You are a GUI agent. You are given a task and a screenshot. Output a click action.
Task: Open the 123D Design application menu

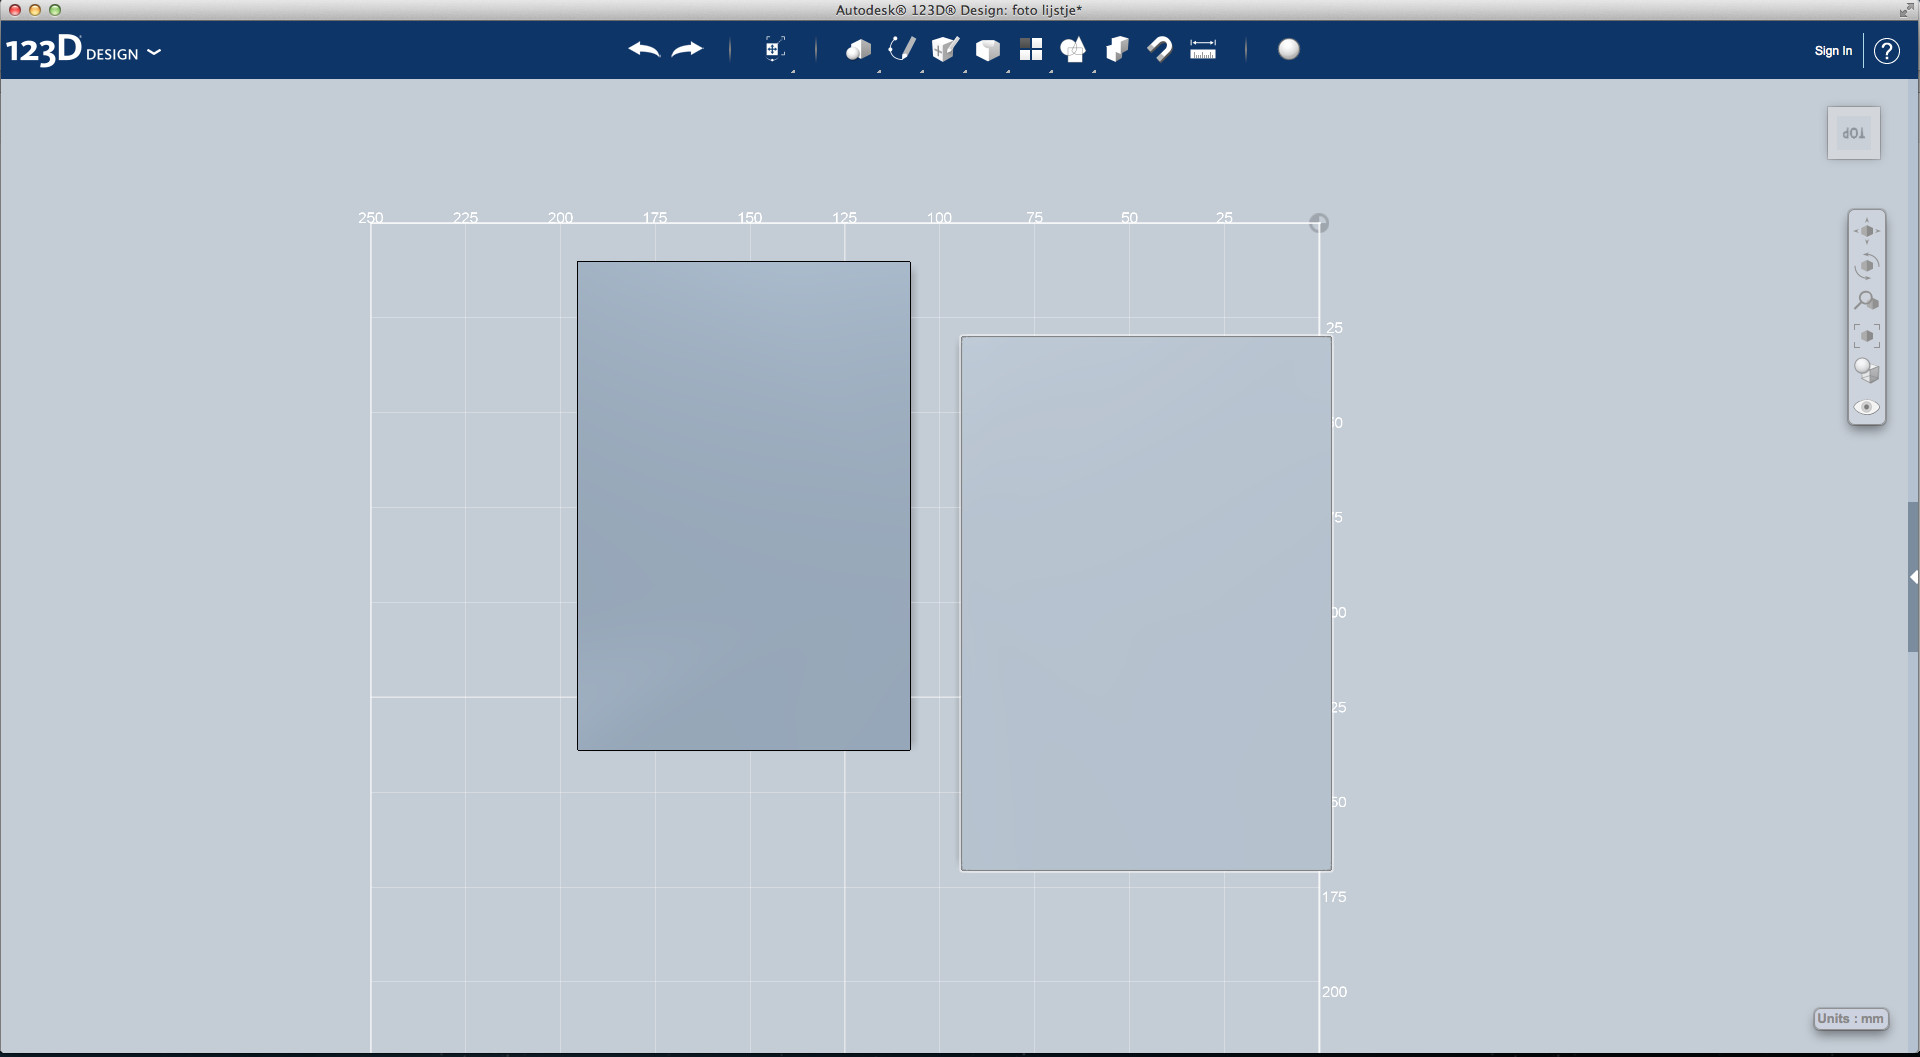pyautogui.click(x=83, y=50)
